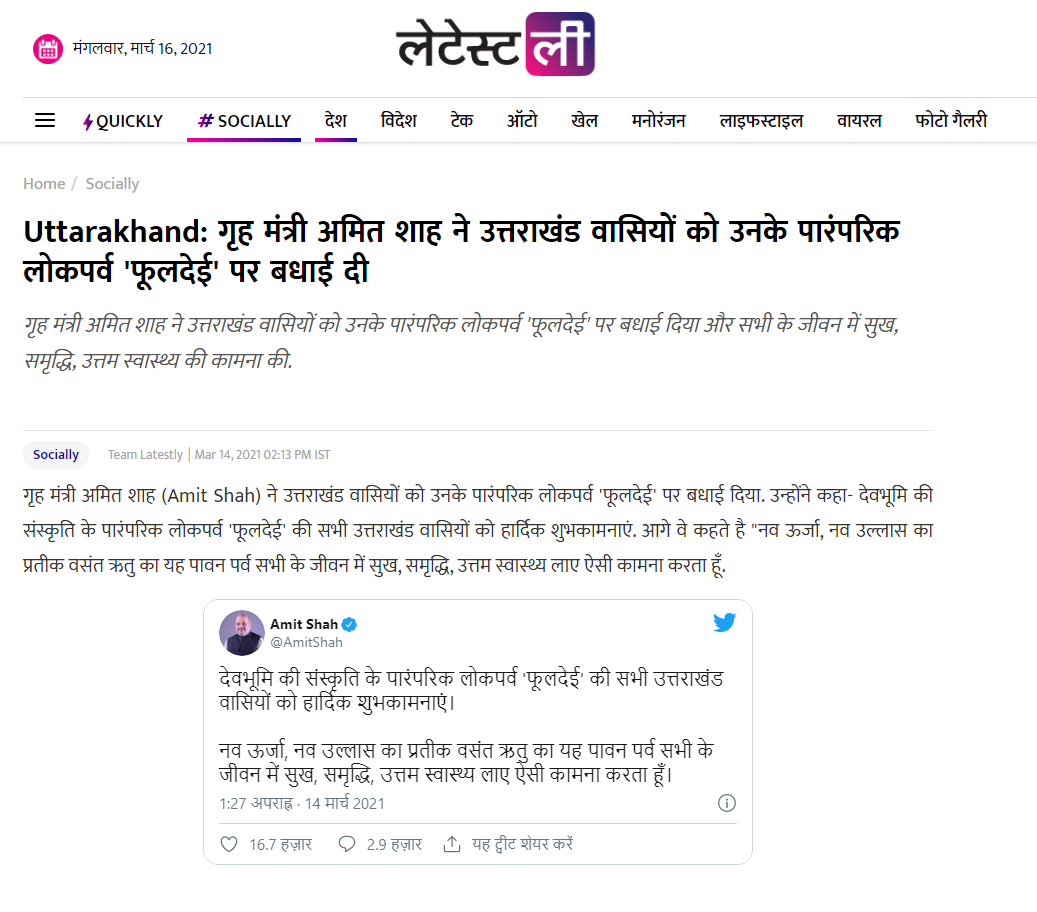Click the tweet reply bubble icon
The image size is (1037, 912).
[347, 844]
